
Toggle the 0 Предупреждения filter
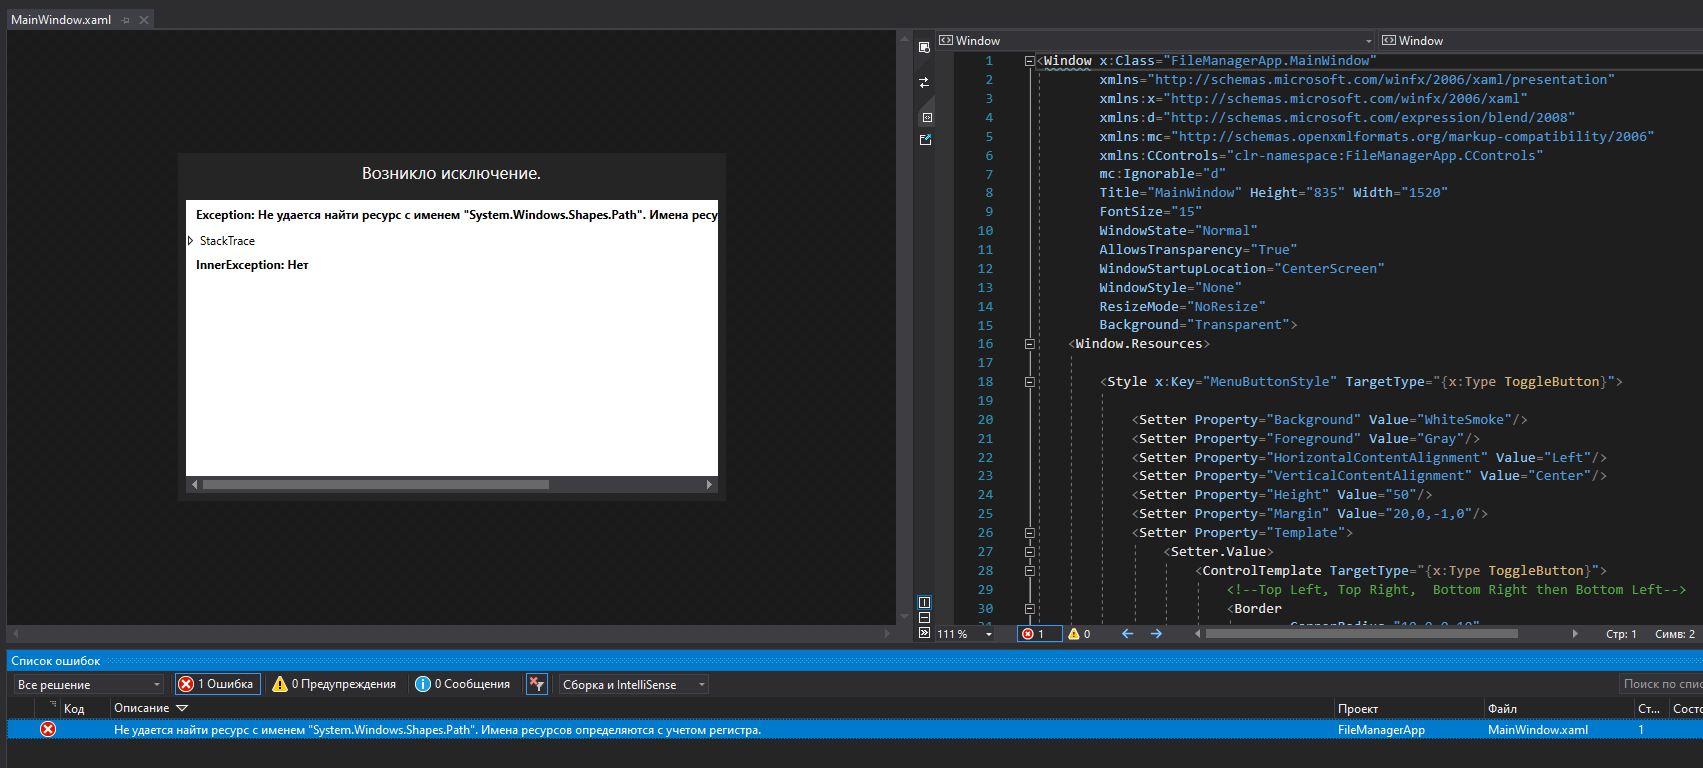[x=335, y=684]
